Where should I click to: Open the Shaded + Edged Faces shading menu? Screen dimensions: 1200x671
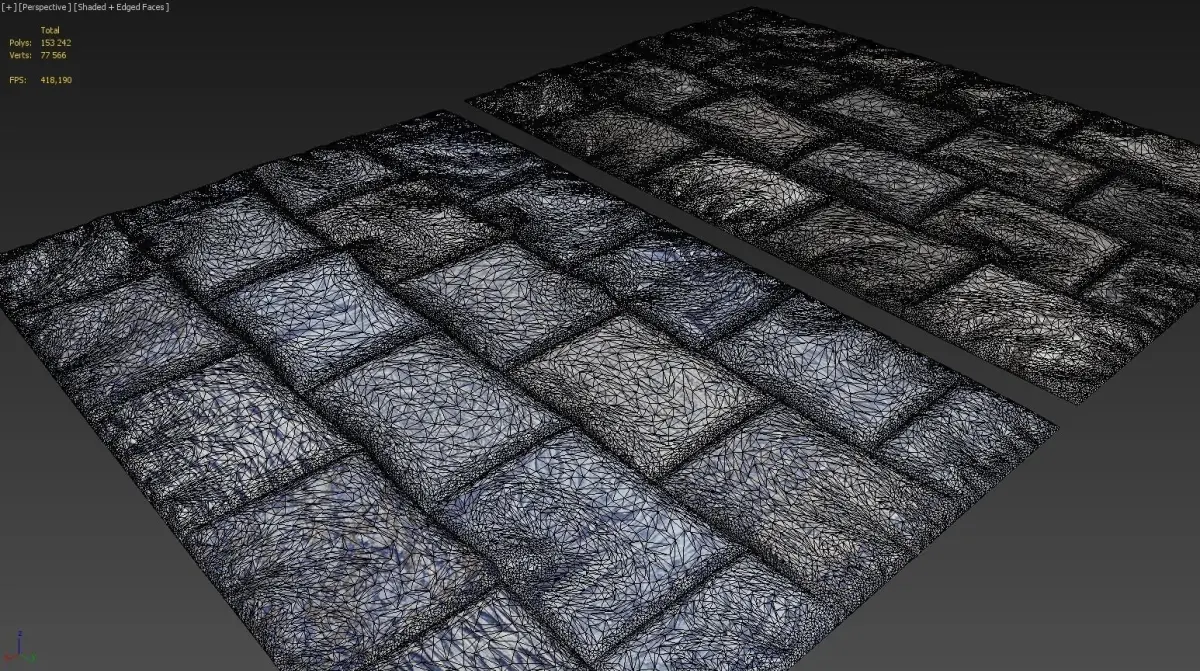[x=121, y=7]
